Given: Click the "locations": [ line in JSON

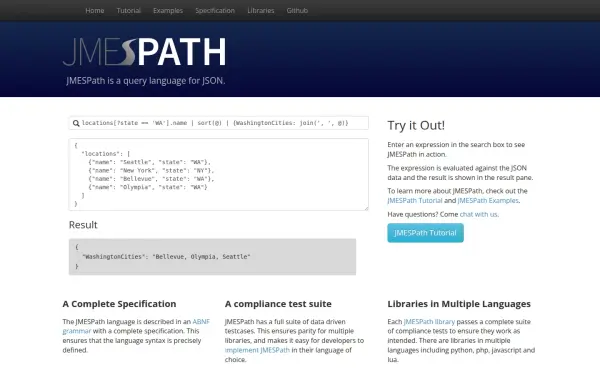Looking at the screenshot, I should (106, 154).
